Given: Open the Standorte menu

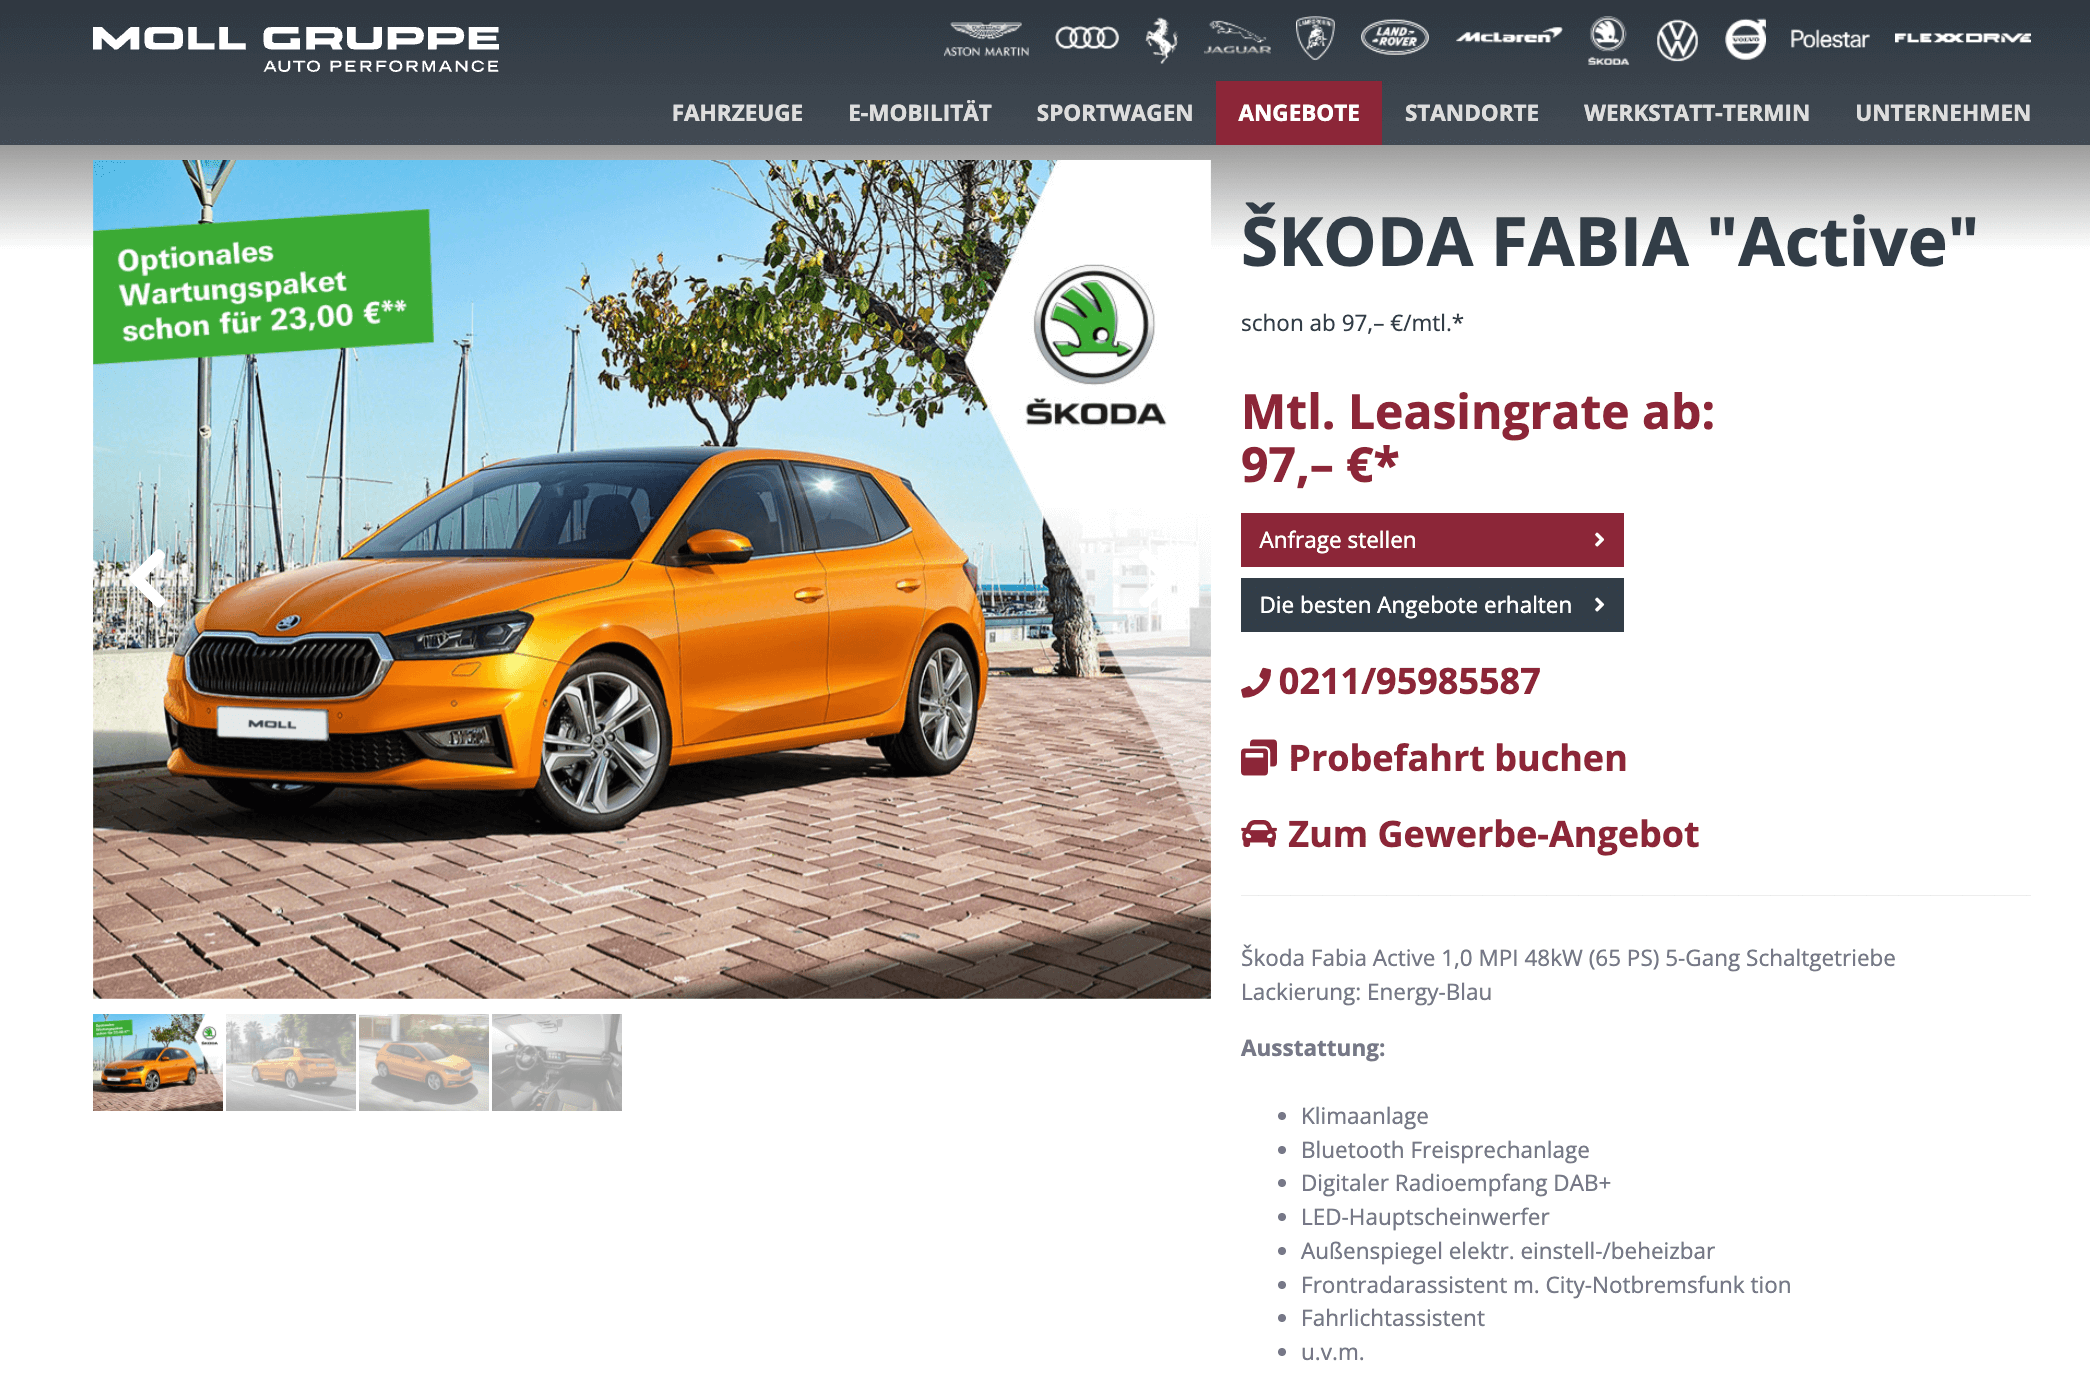Looking at the screenshot, I should coord(1472,113).
